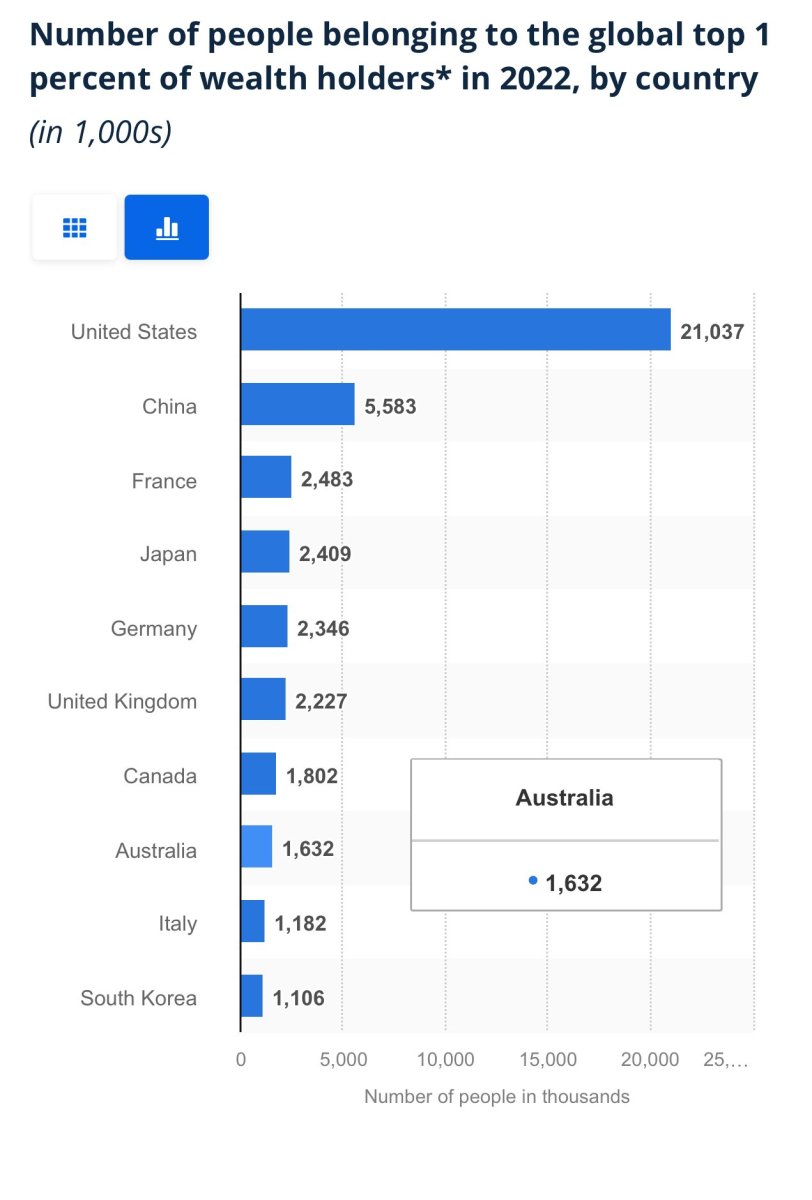Click the 5,583 value label

(x=390, y=407)
